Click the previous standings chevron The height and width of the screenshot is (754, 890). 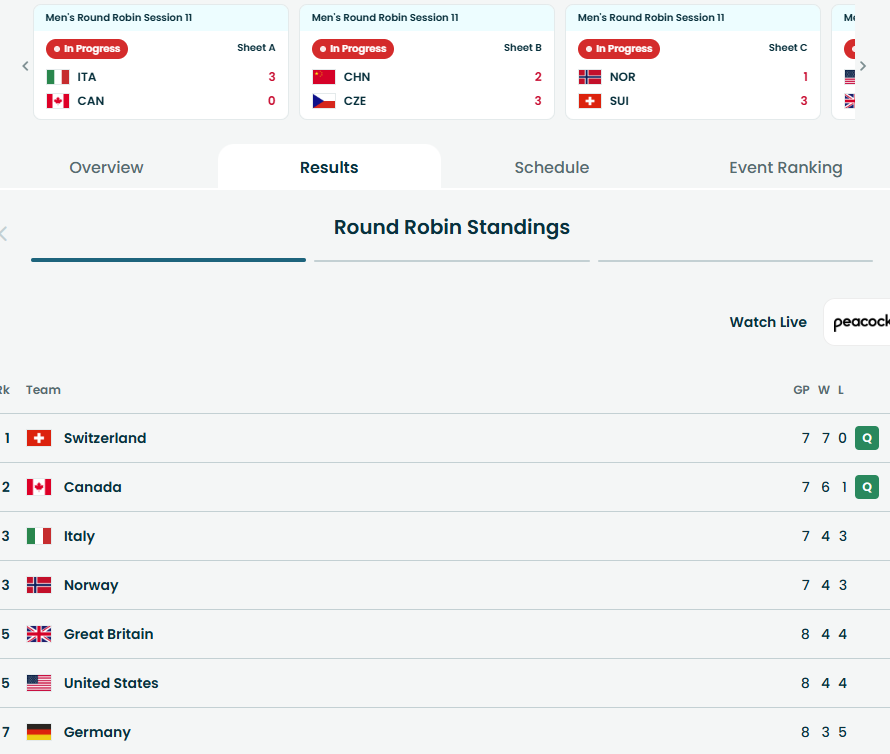point(3,233)
